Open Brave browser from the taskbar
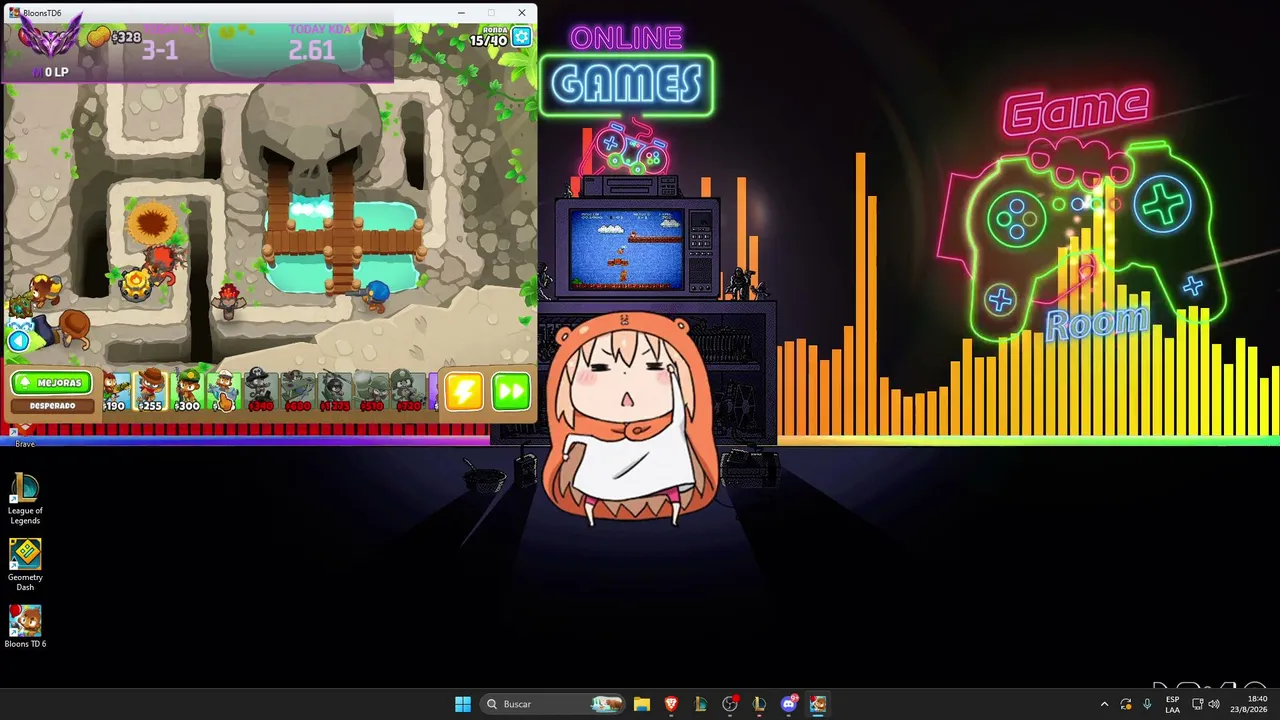Image resolution: width=1280 pixels, height=720 pixels. [x=671, y=704]
